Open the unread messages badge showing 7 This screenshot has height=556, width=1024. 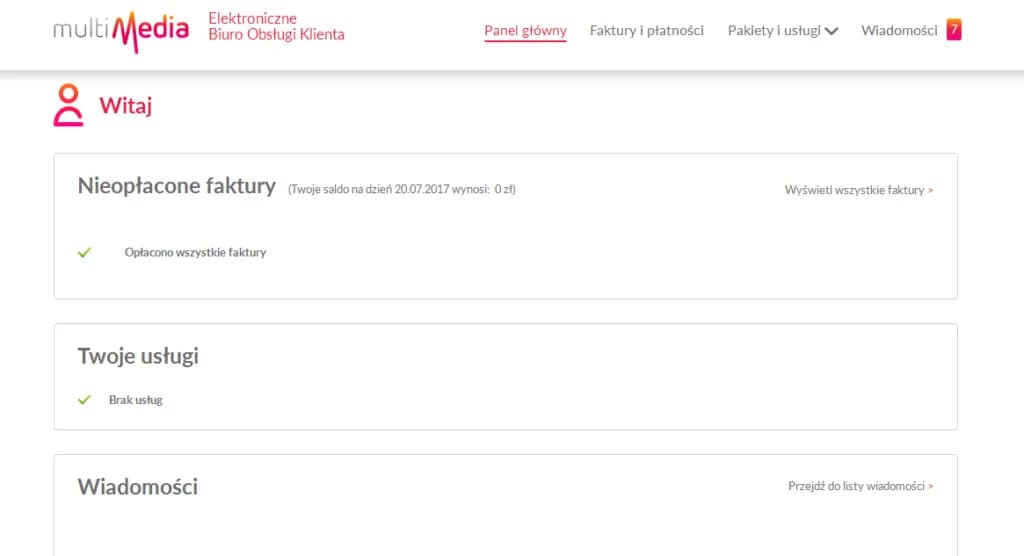[x=954, y=30]
